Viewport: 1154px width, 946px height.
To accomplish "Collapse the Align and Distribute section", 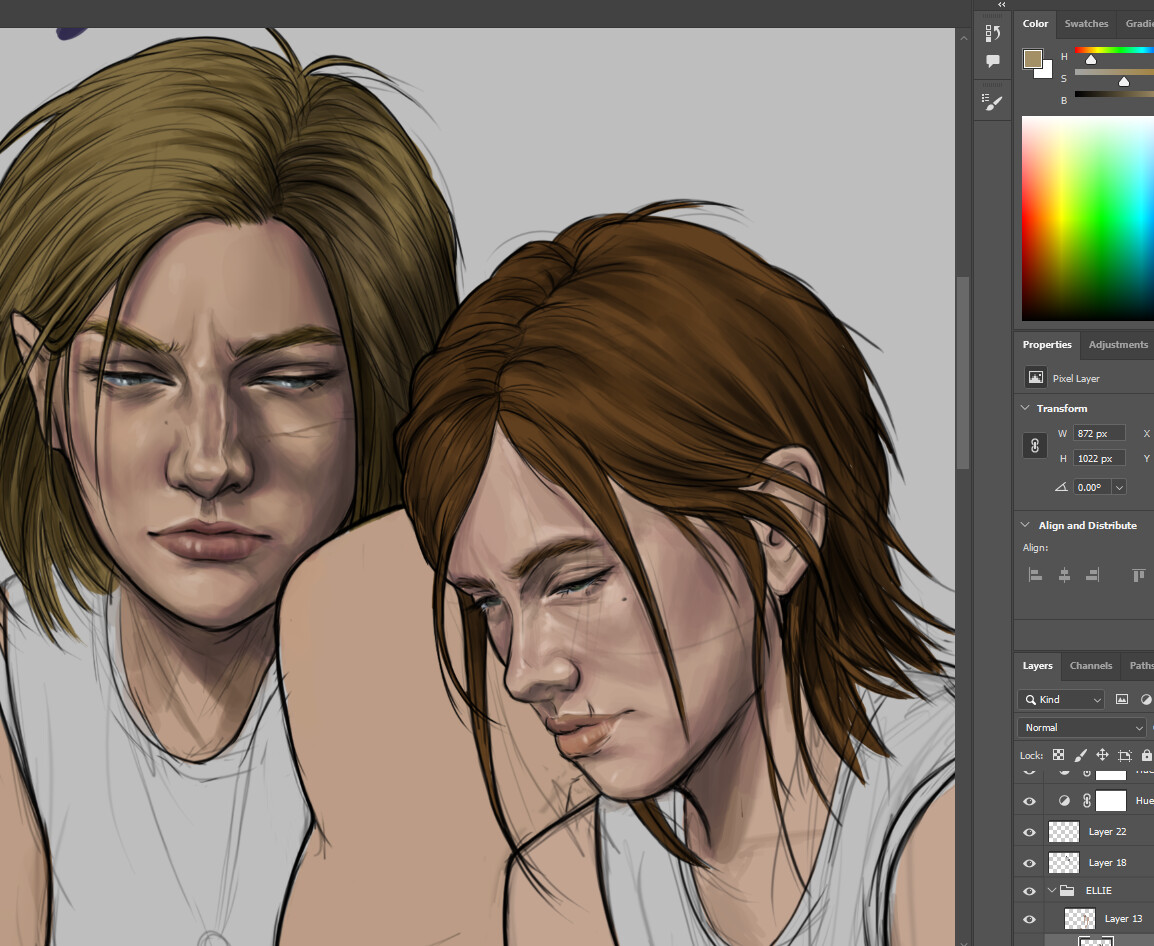I will coord(1025,525).
